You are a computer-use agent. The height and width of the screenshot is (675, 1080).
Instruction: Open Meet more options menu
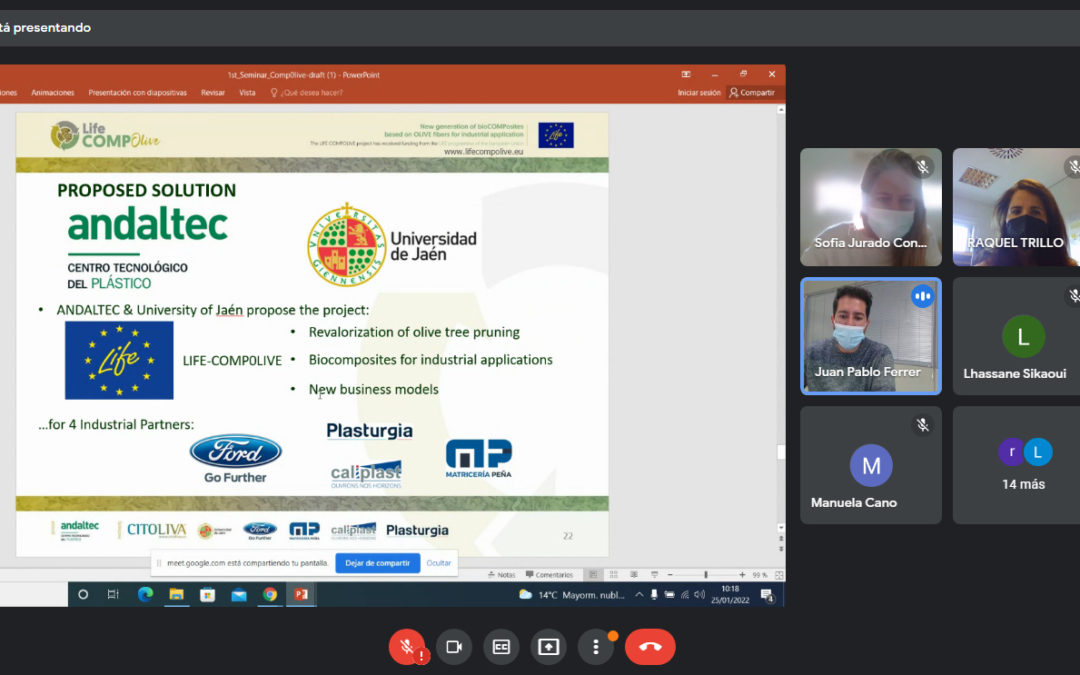pos(596,647)
